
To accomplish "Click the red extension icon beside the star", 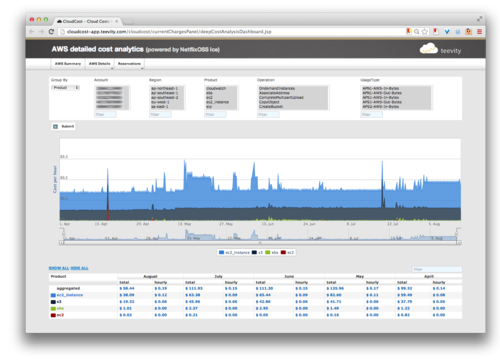I will [x=436, y=32].
